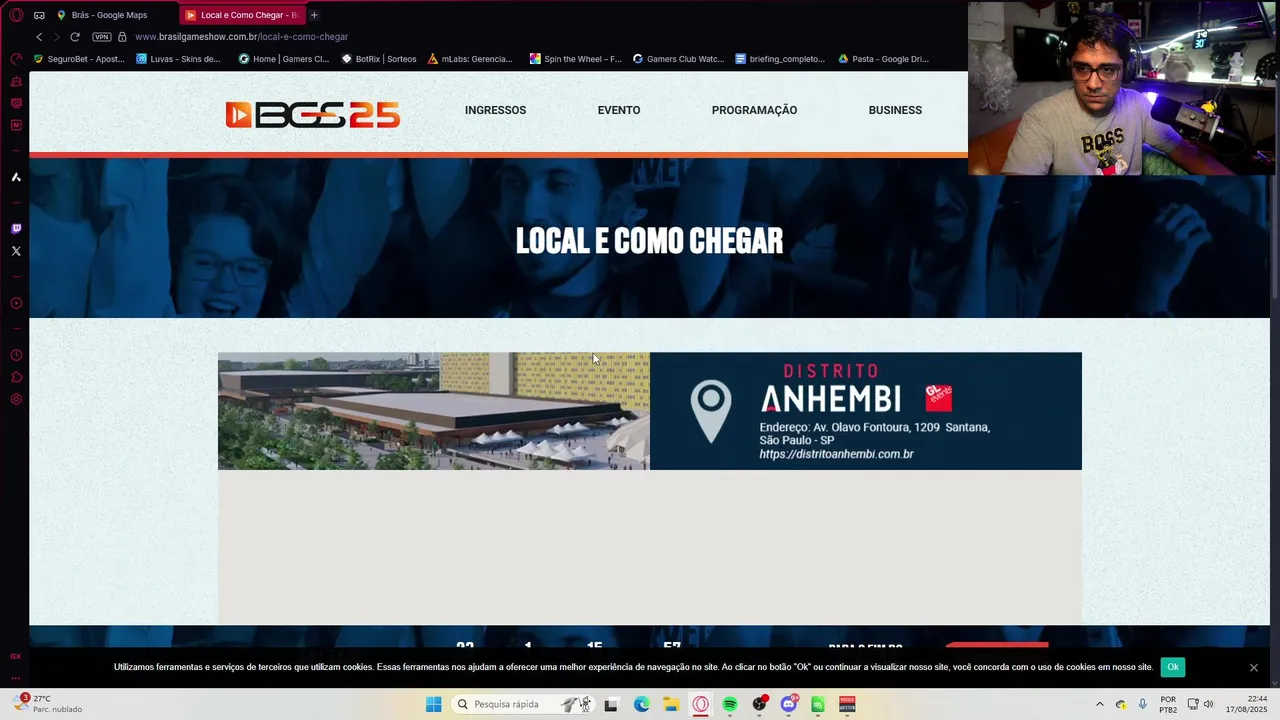Click the tray microphone icon
The height and width of the screenshot is (720, 1280).
point(1143,704)
